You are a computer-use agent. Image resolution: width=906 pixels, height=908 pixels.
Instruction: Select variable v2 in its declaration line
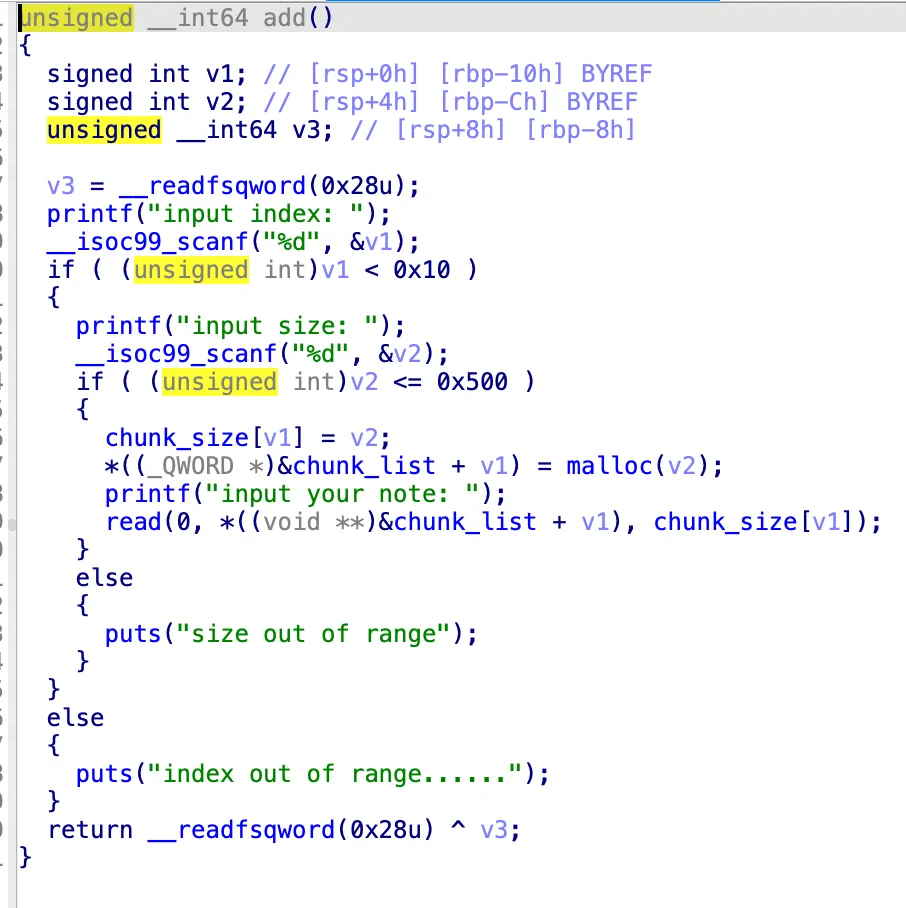250,102
